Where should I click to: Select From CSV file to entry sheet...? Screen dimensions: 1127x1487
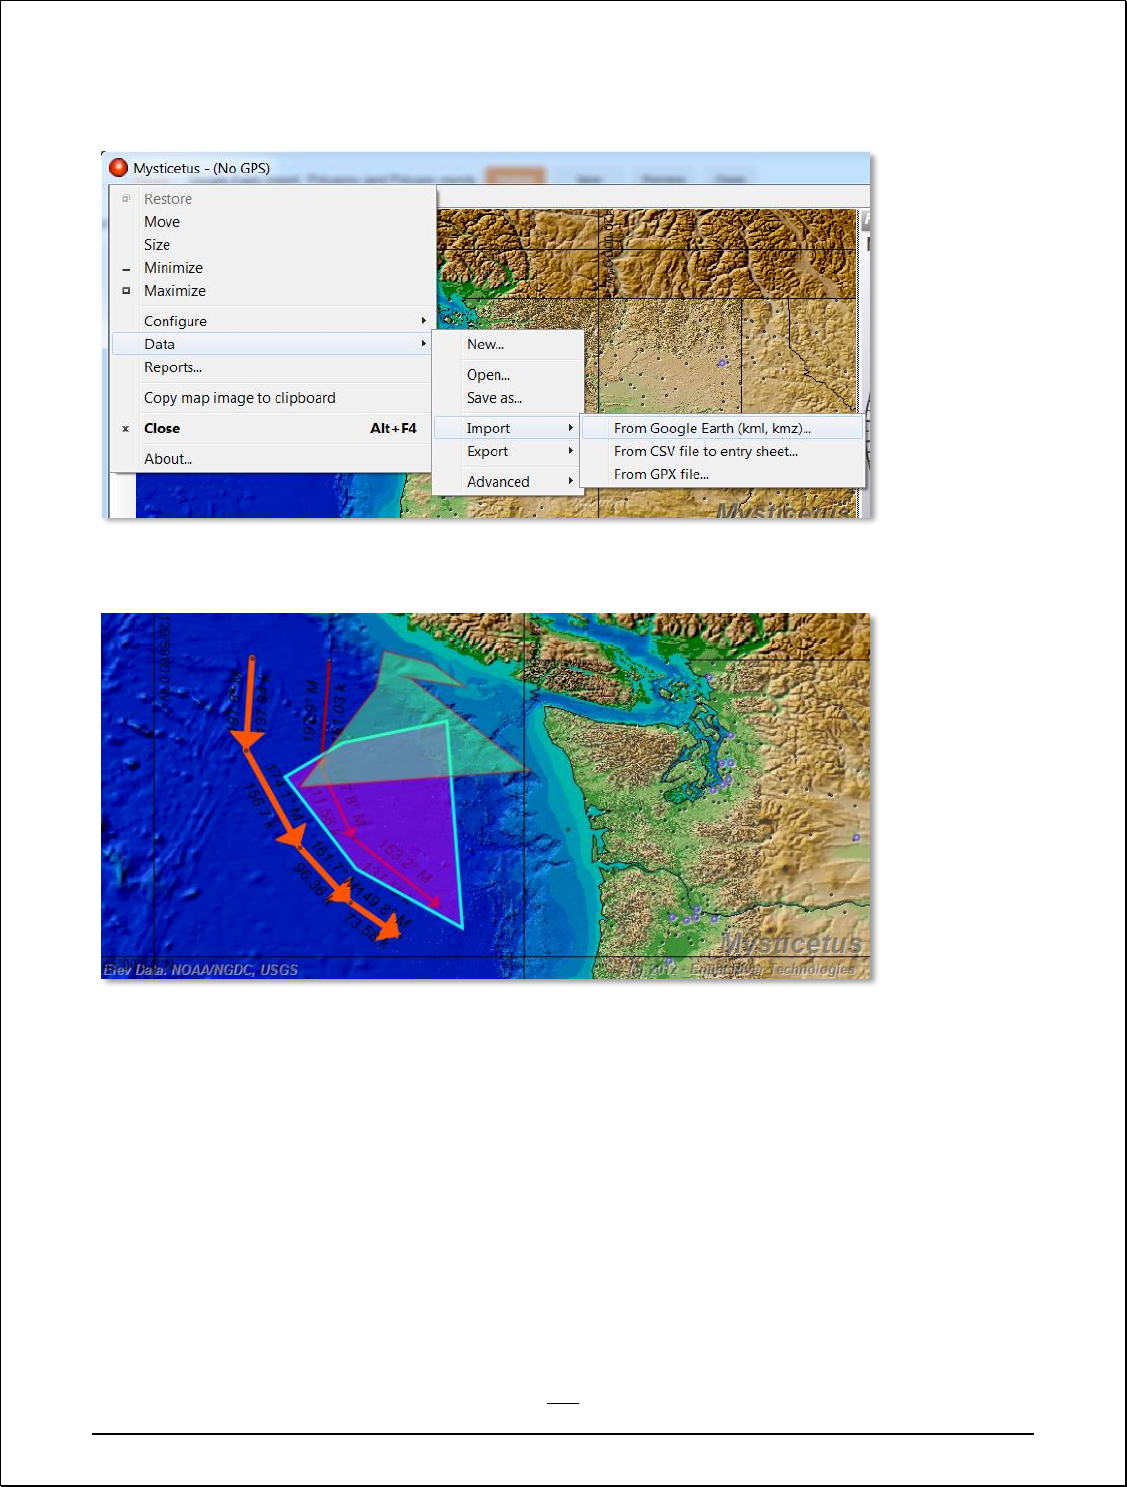coord(722,451)
